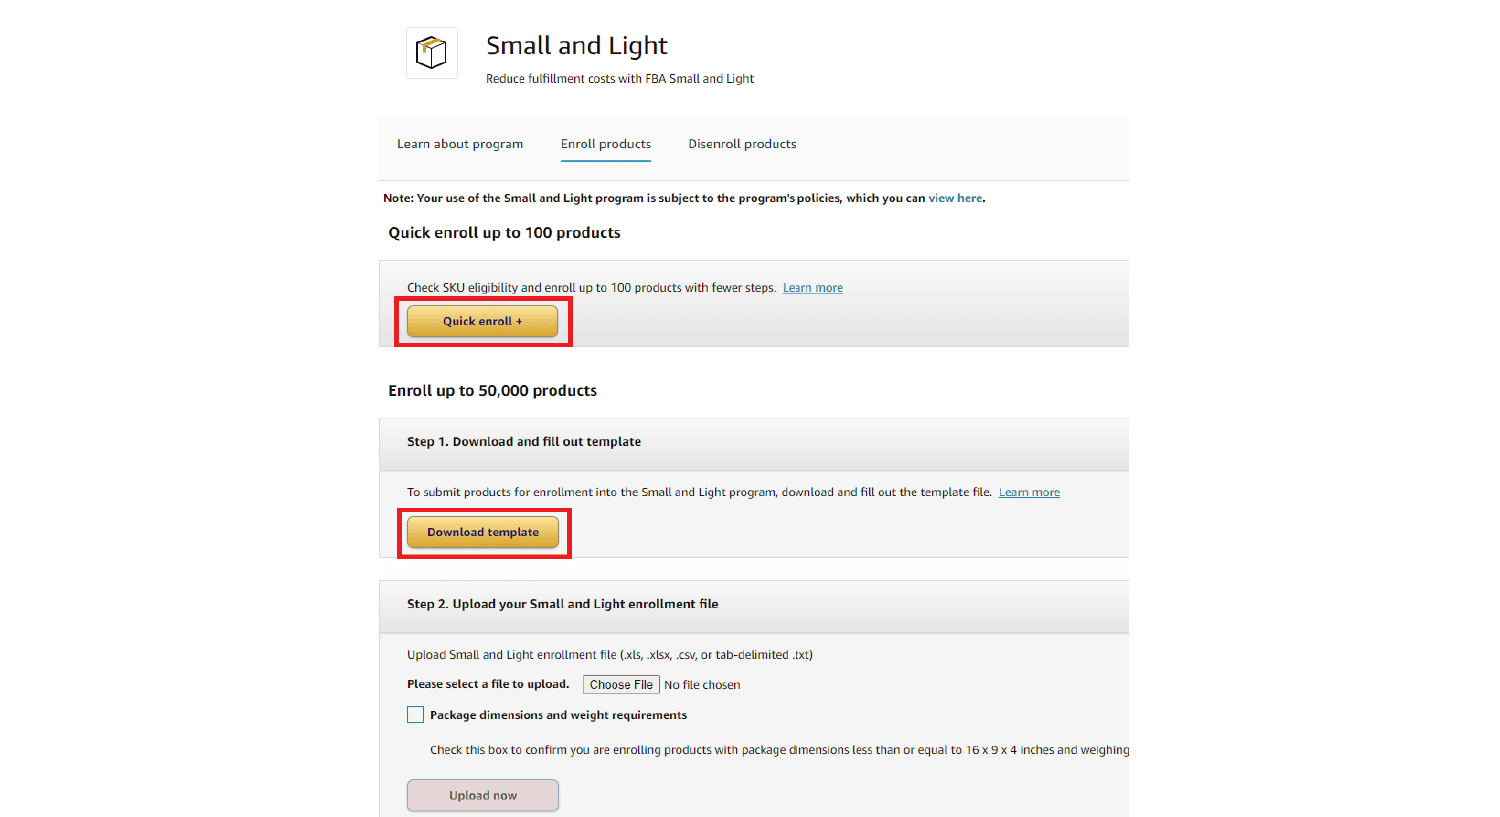This screenshot has width=1500, height=817.
Task: Click the Enroll up to 50,000 products heading
Action: pos(493,391)
